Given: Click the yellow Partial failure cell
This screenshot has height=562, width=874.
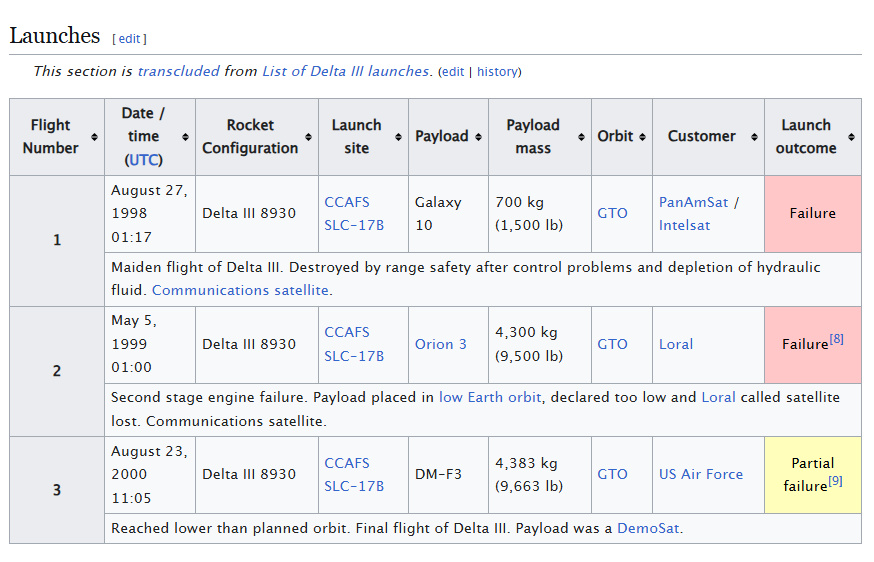Looking at the screenshot, I should tap(813, 474).
